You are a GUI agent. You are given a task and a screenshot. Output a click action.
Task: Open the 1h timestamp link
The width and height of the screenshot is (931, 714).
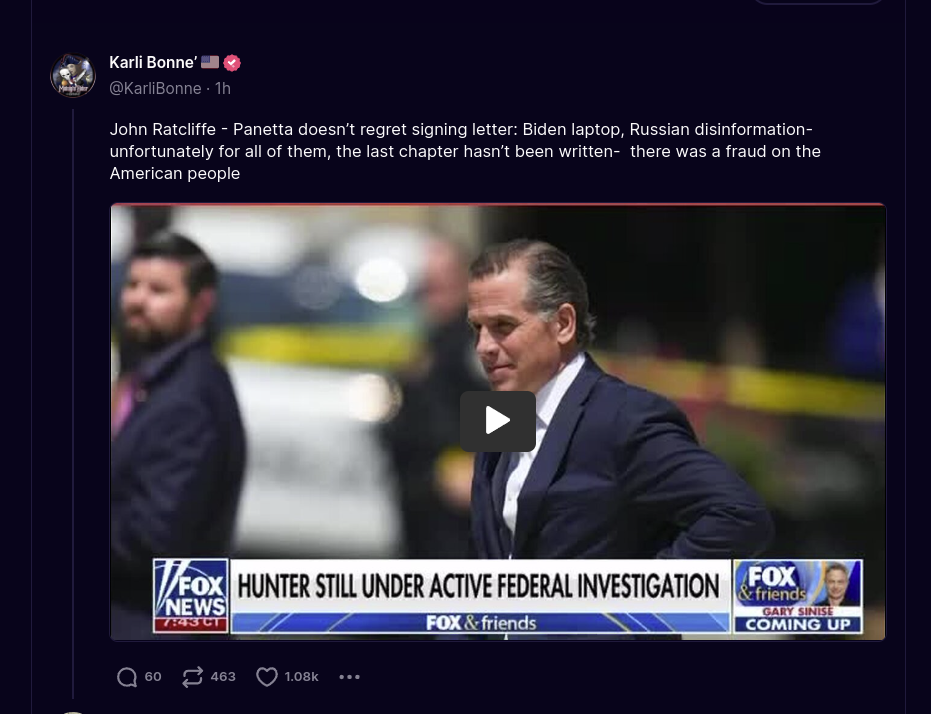coord(223,88)
